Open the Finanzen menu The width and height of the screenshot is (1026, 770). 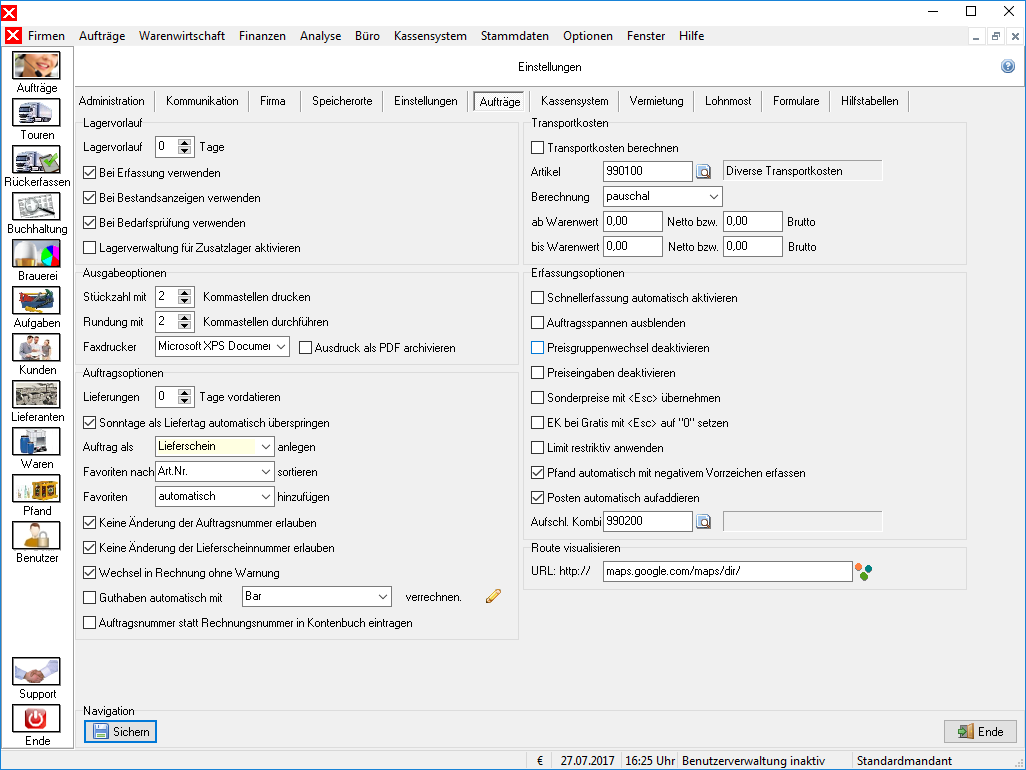pos(262,36)
